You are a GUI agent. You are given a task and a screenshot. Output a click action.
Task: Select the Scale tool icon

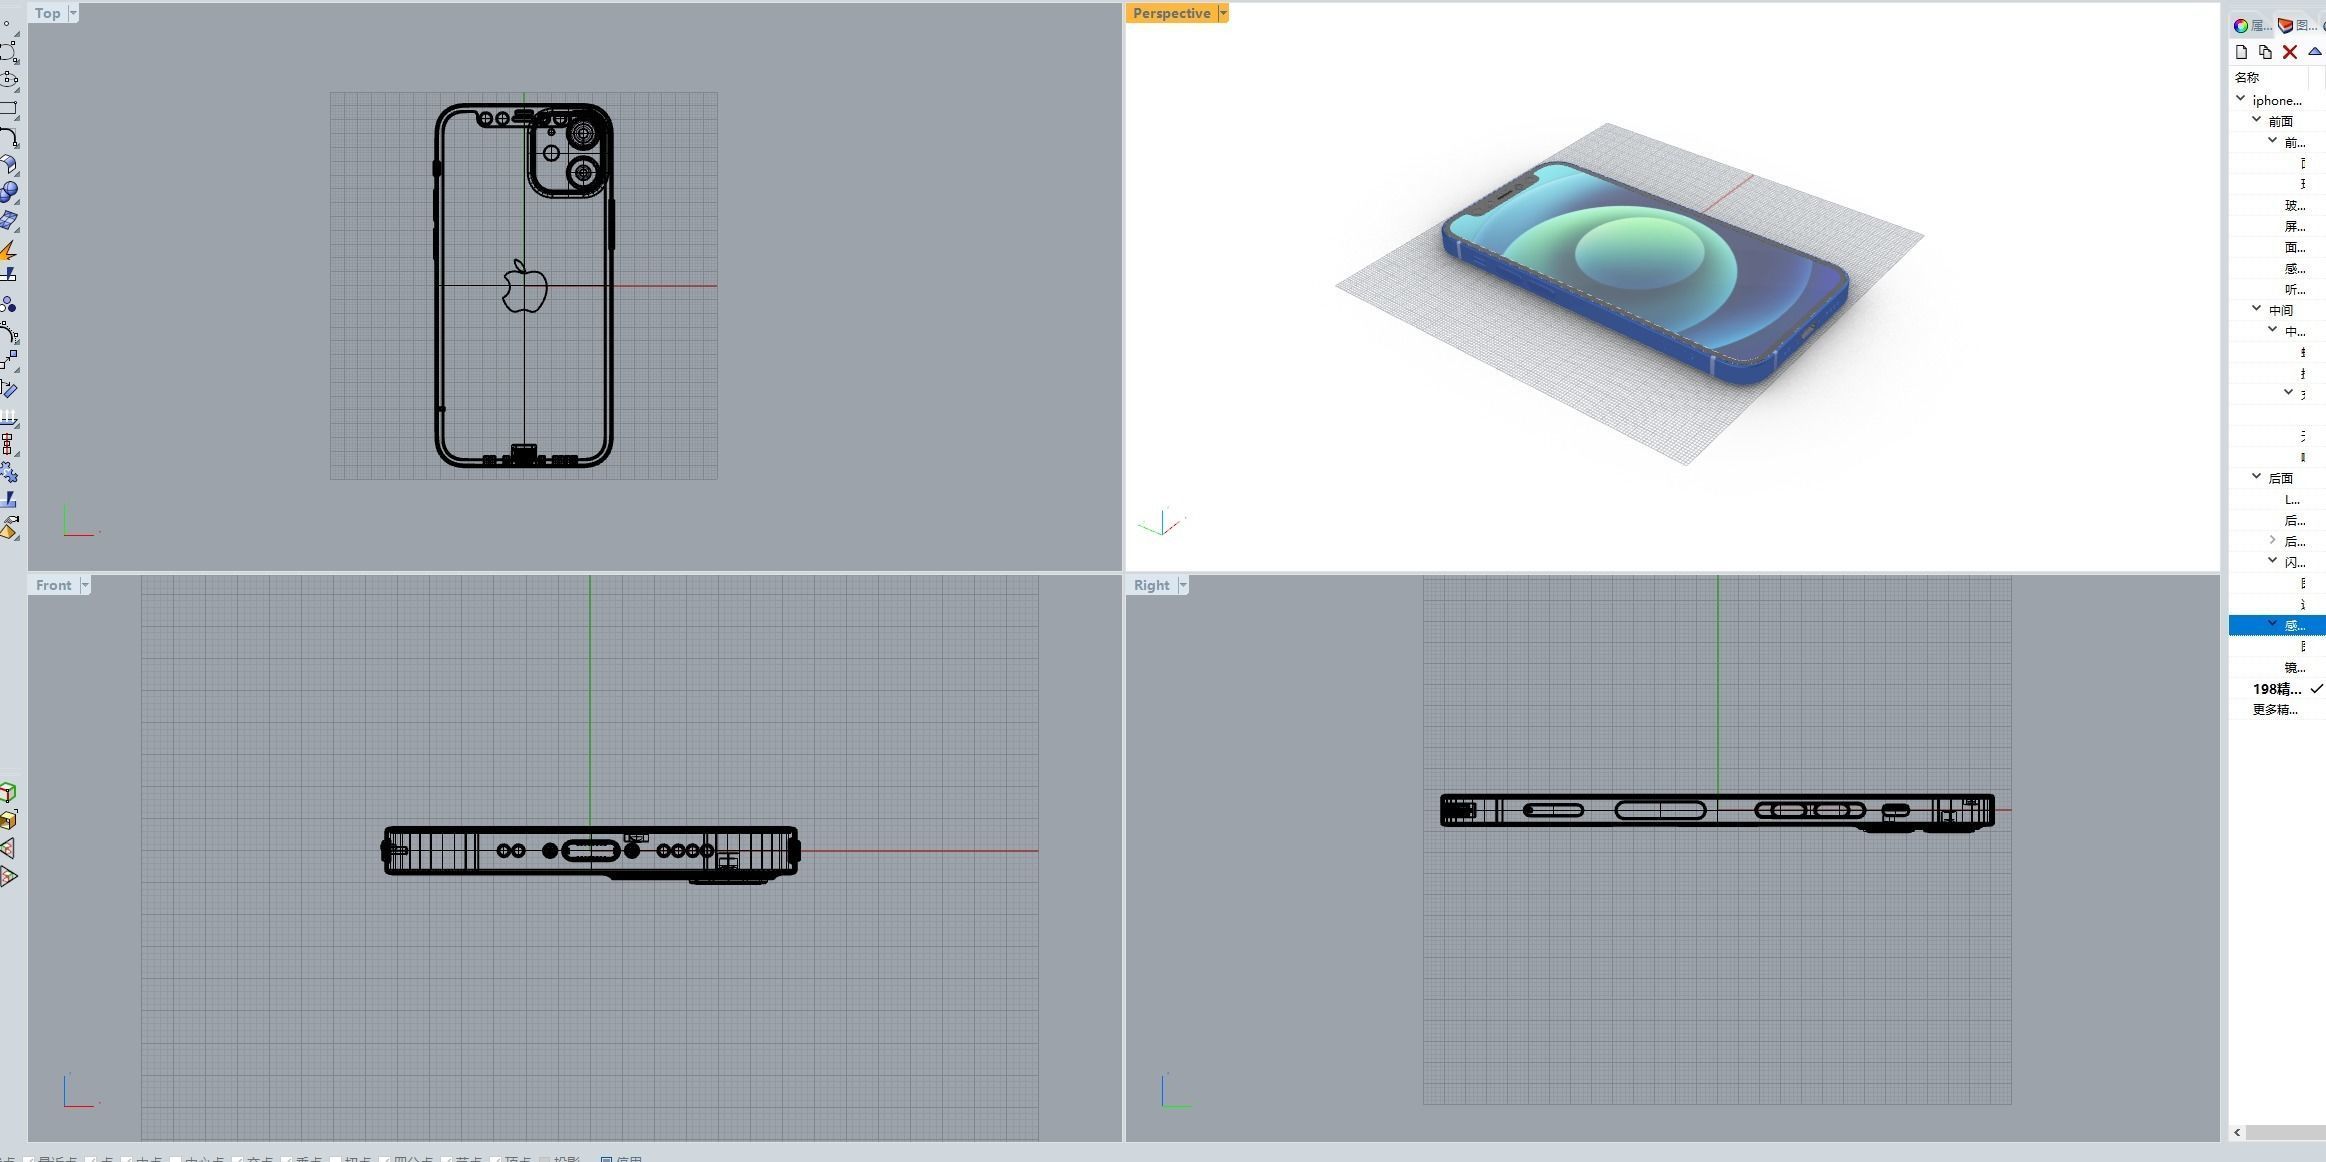[8, 360]
